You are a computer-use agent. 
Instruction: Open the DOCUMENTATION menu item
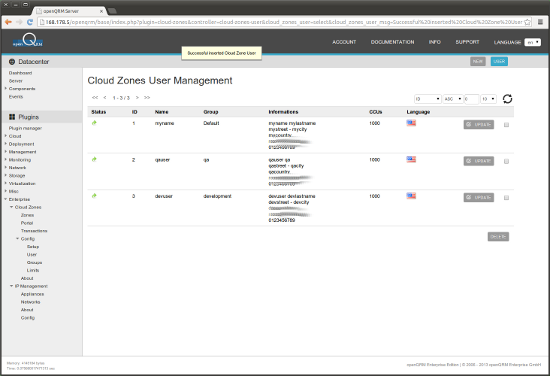point(393,42)
